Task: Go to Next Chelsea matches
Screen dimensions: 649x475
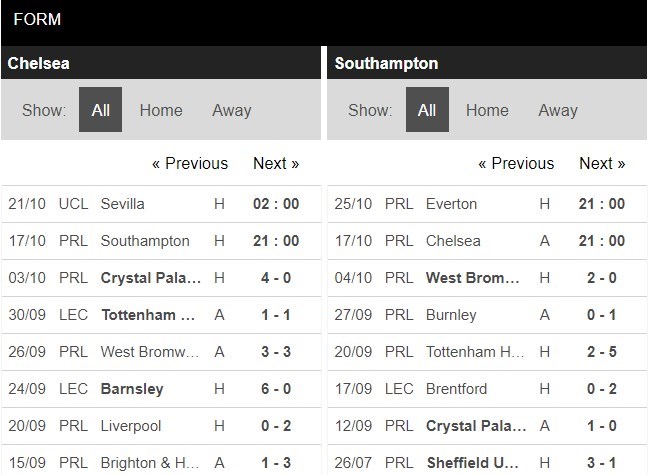Action: 276,163
